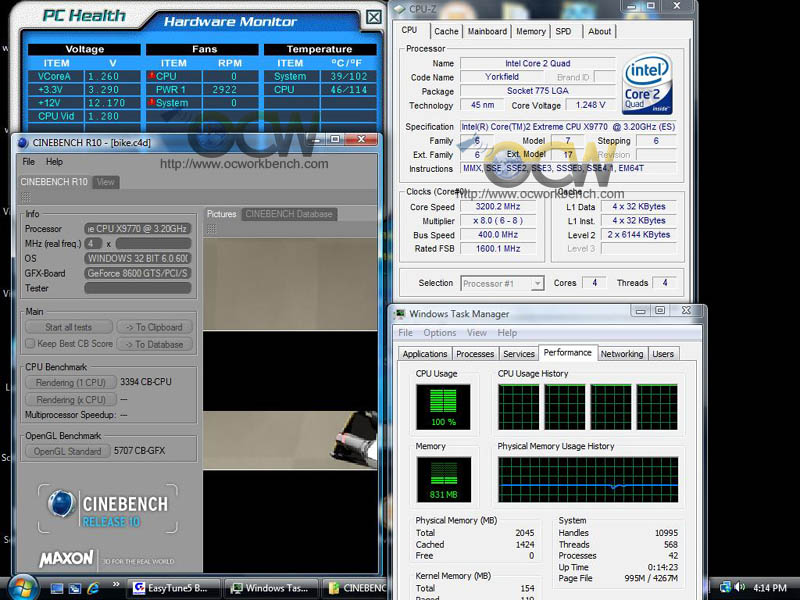Viewport: 800px width, 600px height.
Task: Click the Core Speed 3200.2 MHz value
Action: (497, 207)
